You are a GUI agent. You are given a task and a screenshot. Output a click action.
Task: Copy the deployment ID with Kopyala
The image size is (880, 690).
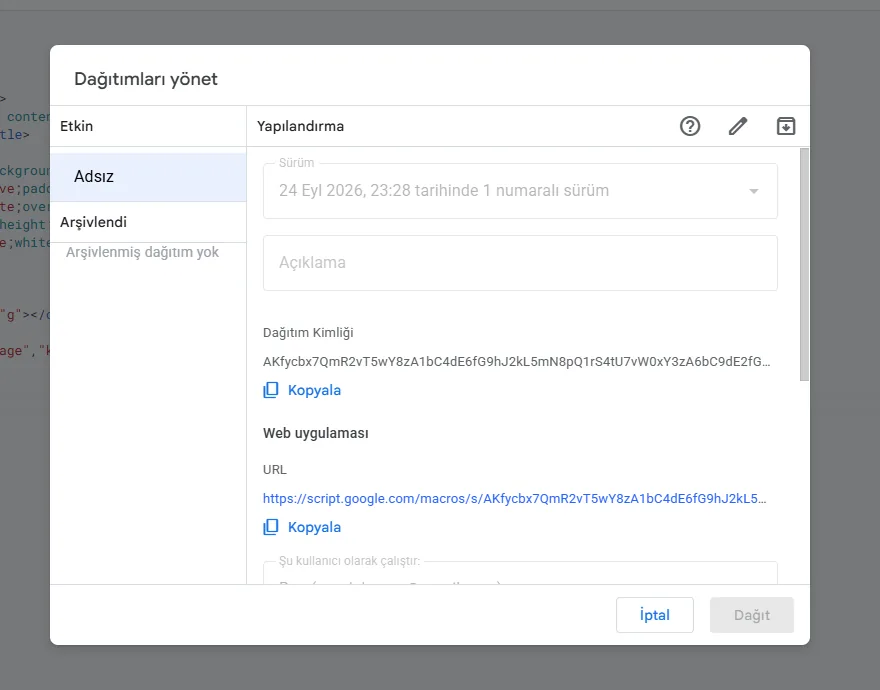click(314, 390)
